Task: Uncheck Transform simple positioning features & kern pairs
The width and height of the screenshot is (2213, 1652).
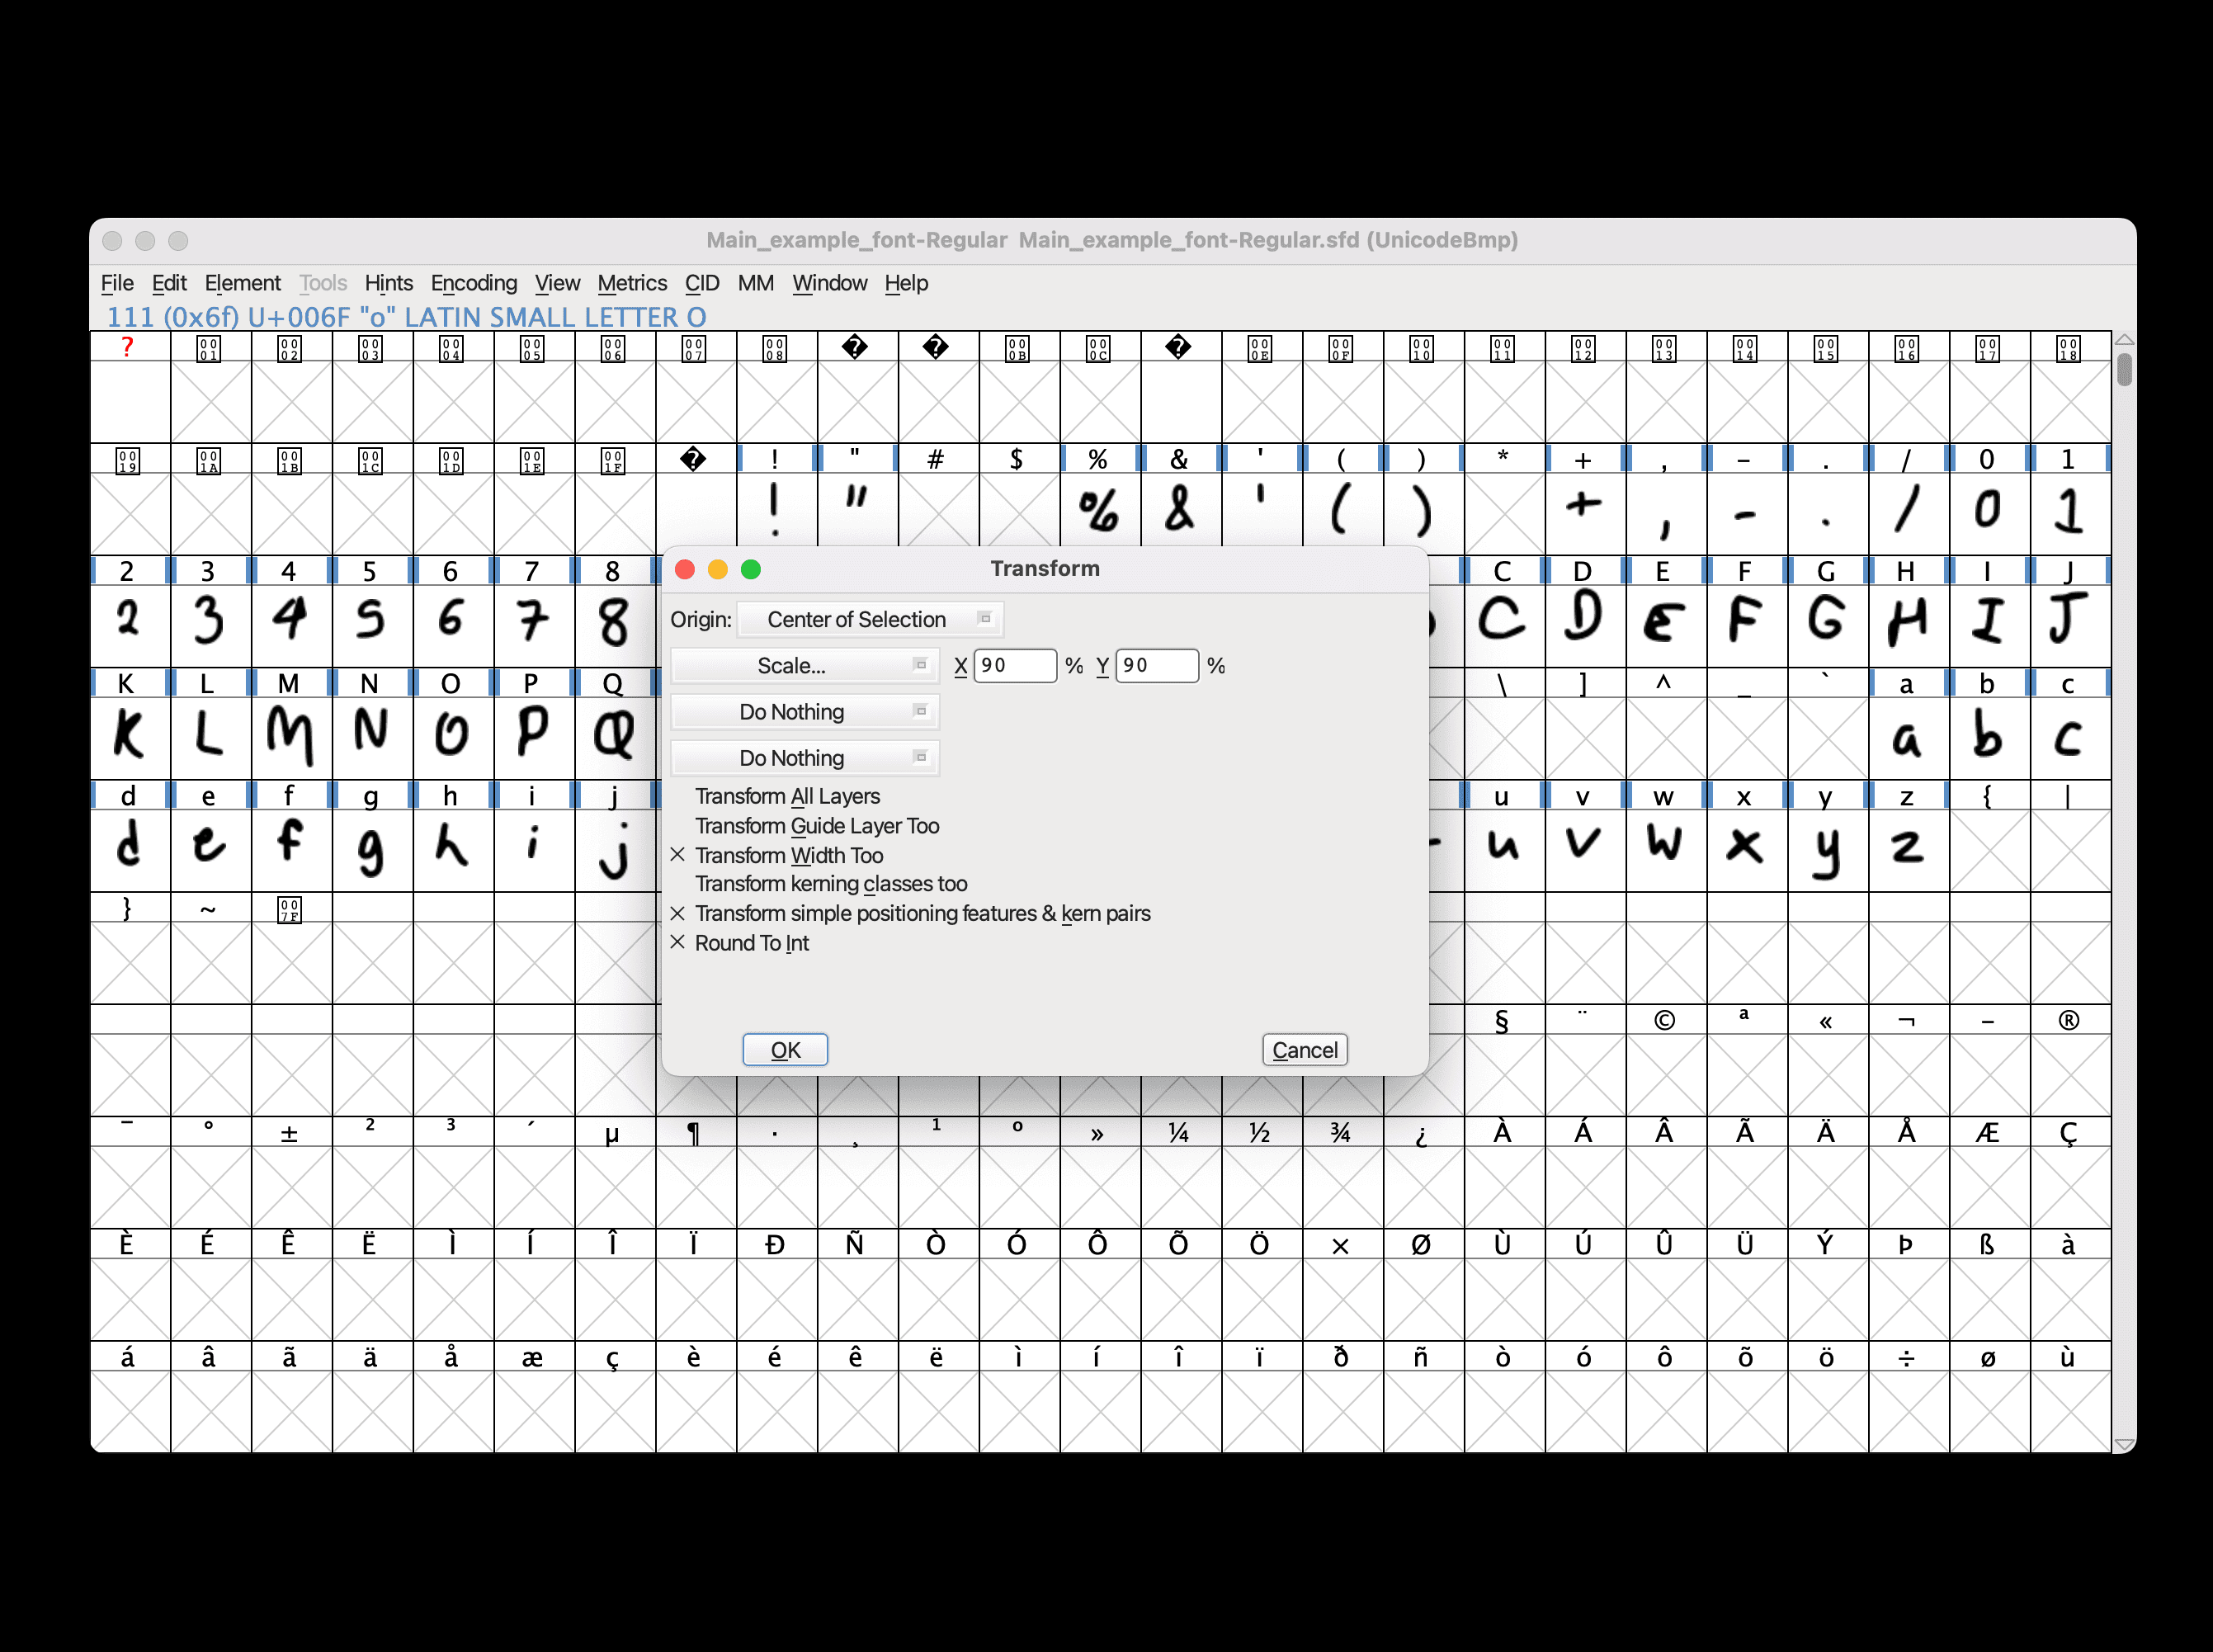Action: (x=910, y=914)
